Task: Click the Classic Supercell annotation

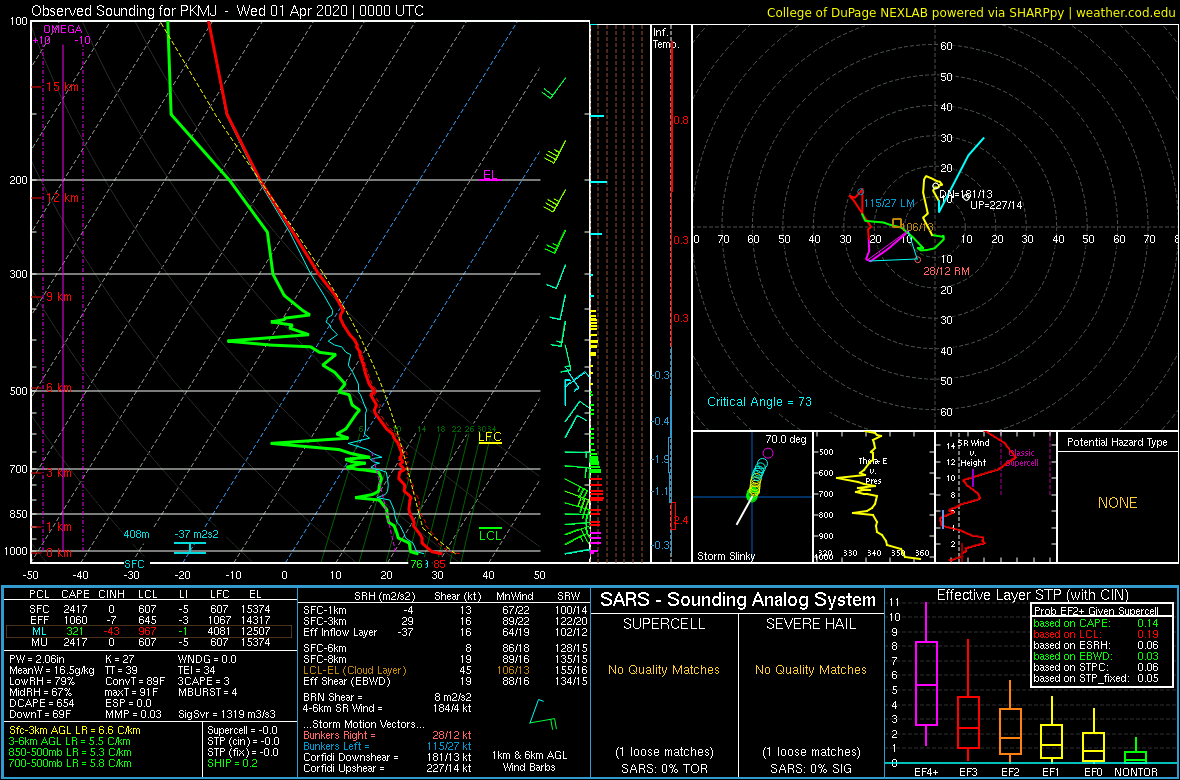Action: click(1023, 458)
